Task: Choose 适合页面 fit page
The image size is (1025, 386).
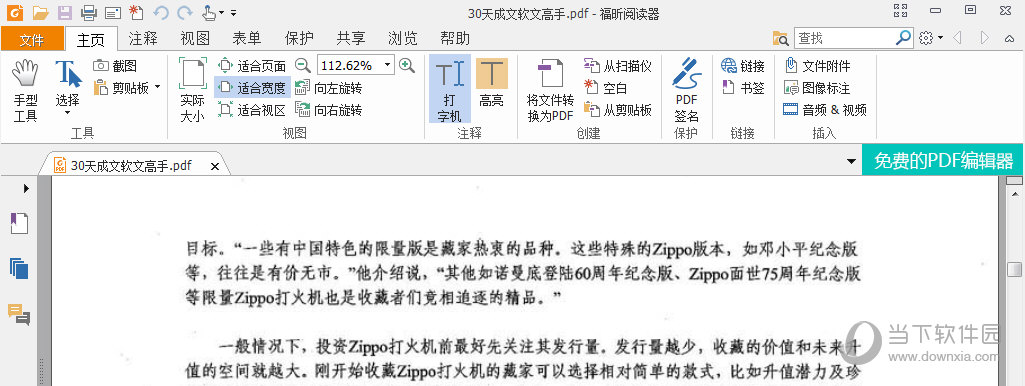Action: (x=252, y=66)
